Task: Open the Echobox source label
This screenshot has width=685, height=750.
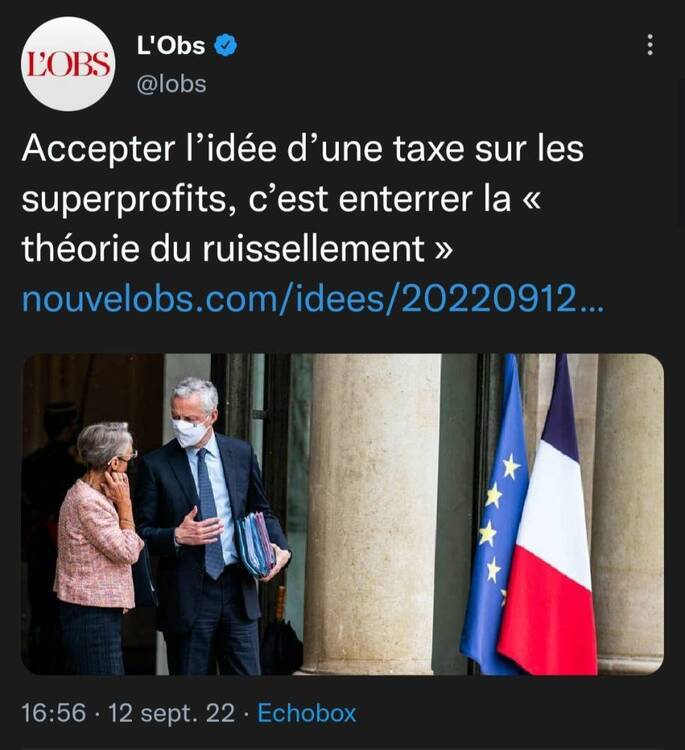Action: (307, 713)
